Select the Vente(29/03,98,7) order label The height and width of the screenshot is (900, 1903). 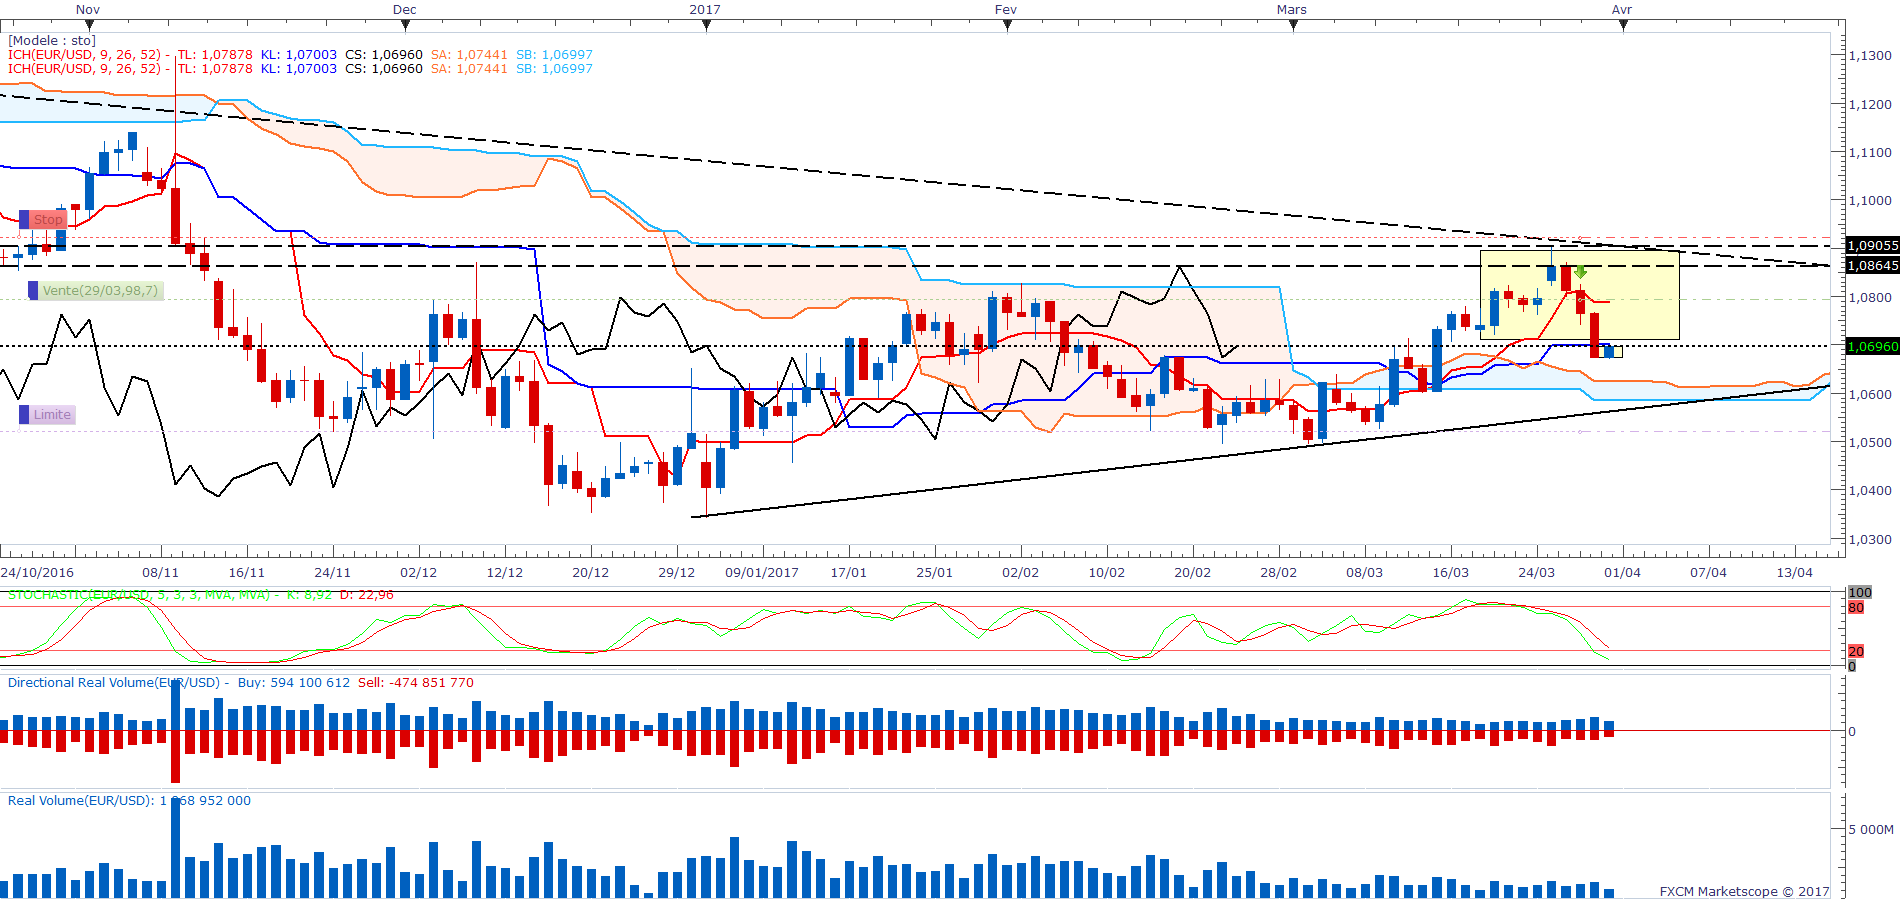pos(100,291)
